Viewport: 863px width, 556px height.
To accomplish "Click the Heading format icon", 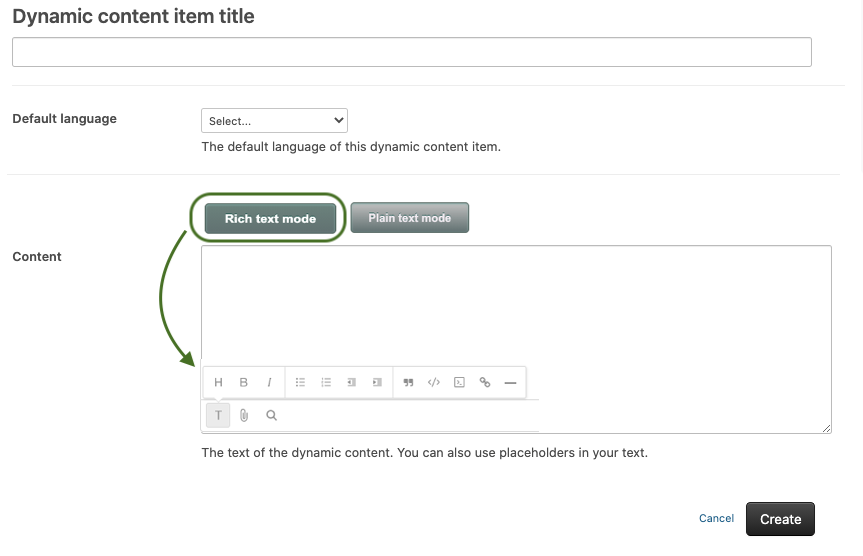I will pyautogui.click(x=218, y=382).
